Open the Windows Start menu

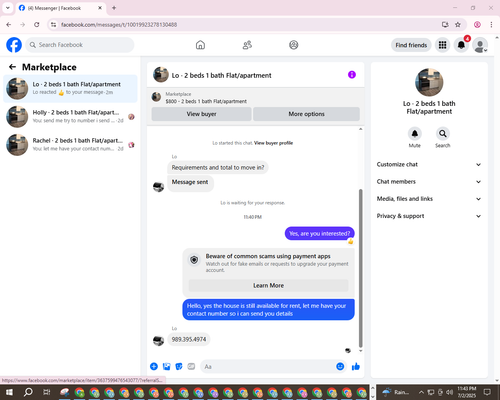(9, 392)
